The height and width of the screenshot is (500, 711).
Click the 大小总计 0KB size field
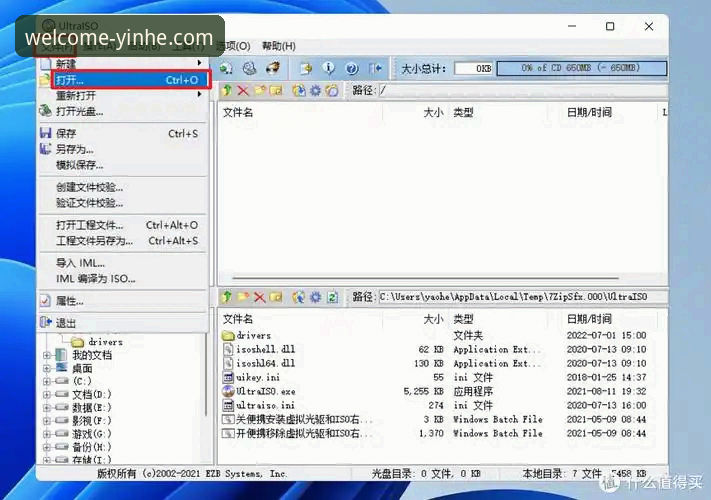click(473, 68)
